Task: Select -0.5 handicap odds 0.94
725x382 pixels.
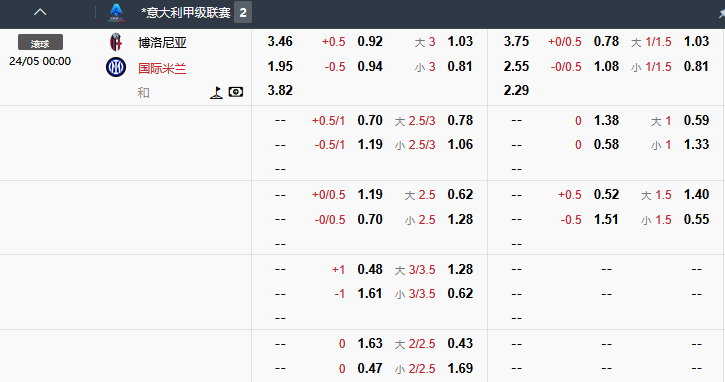Action: pos(370,66)
